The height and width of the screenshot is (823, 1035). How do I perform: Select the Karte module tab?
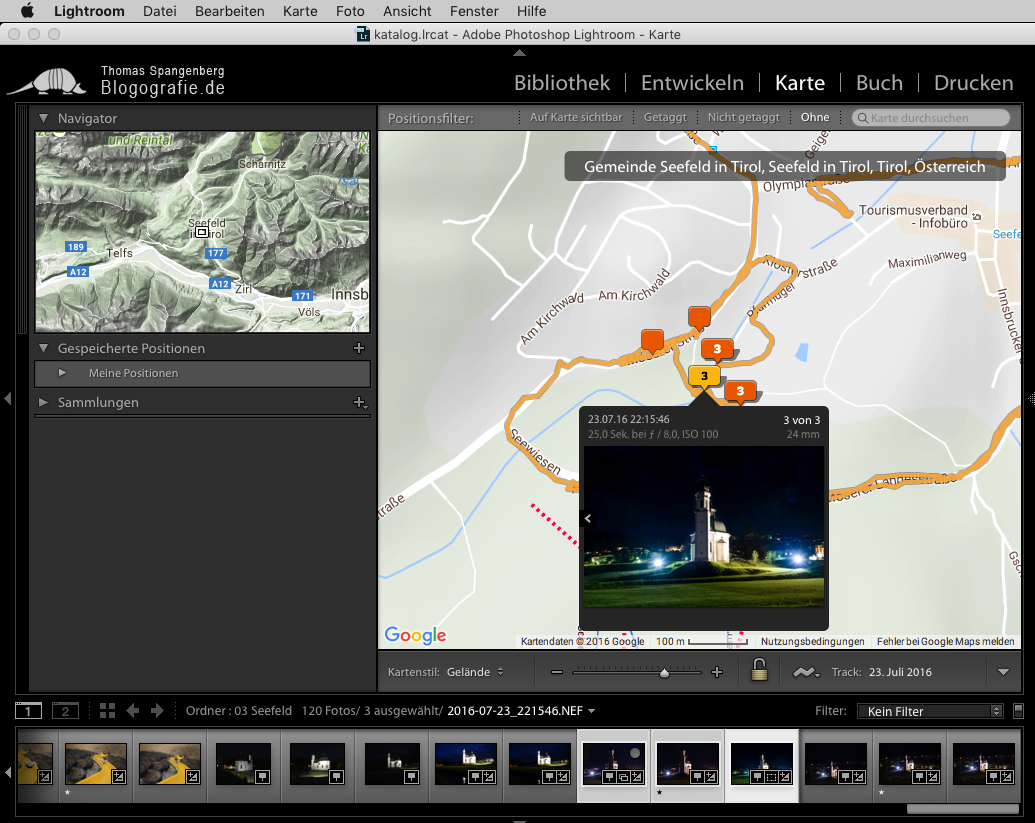click(800, 82)
